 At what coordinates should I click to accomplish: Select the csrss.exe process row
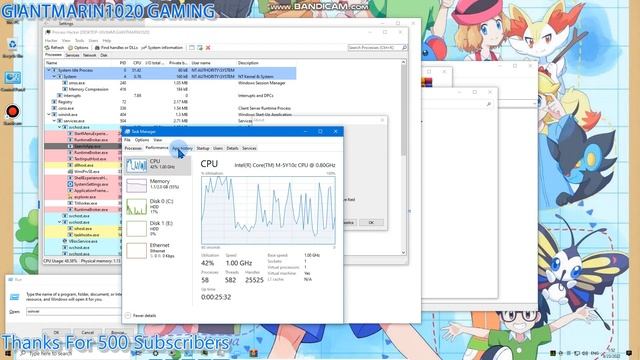pos(170,108)
